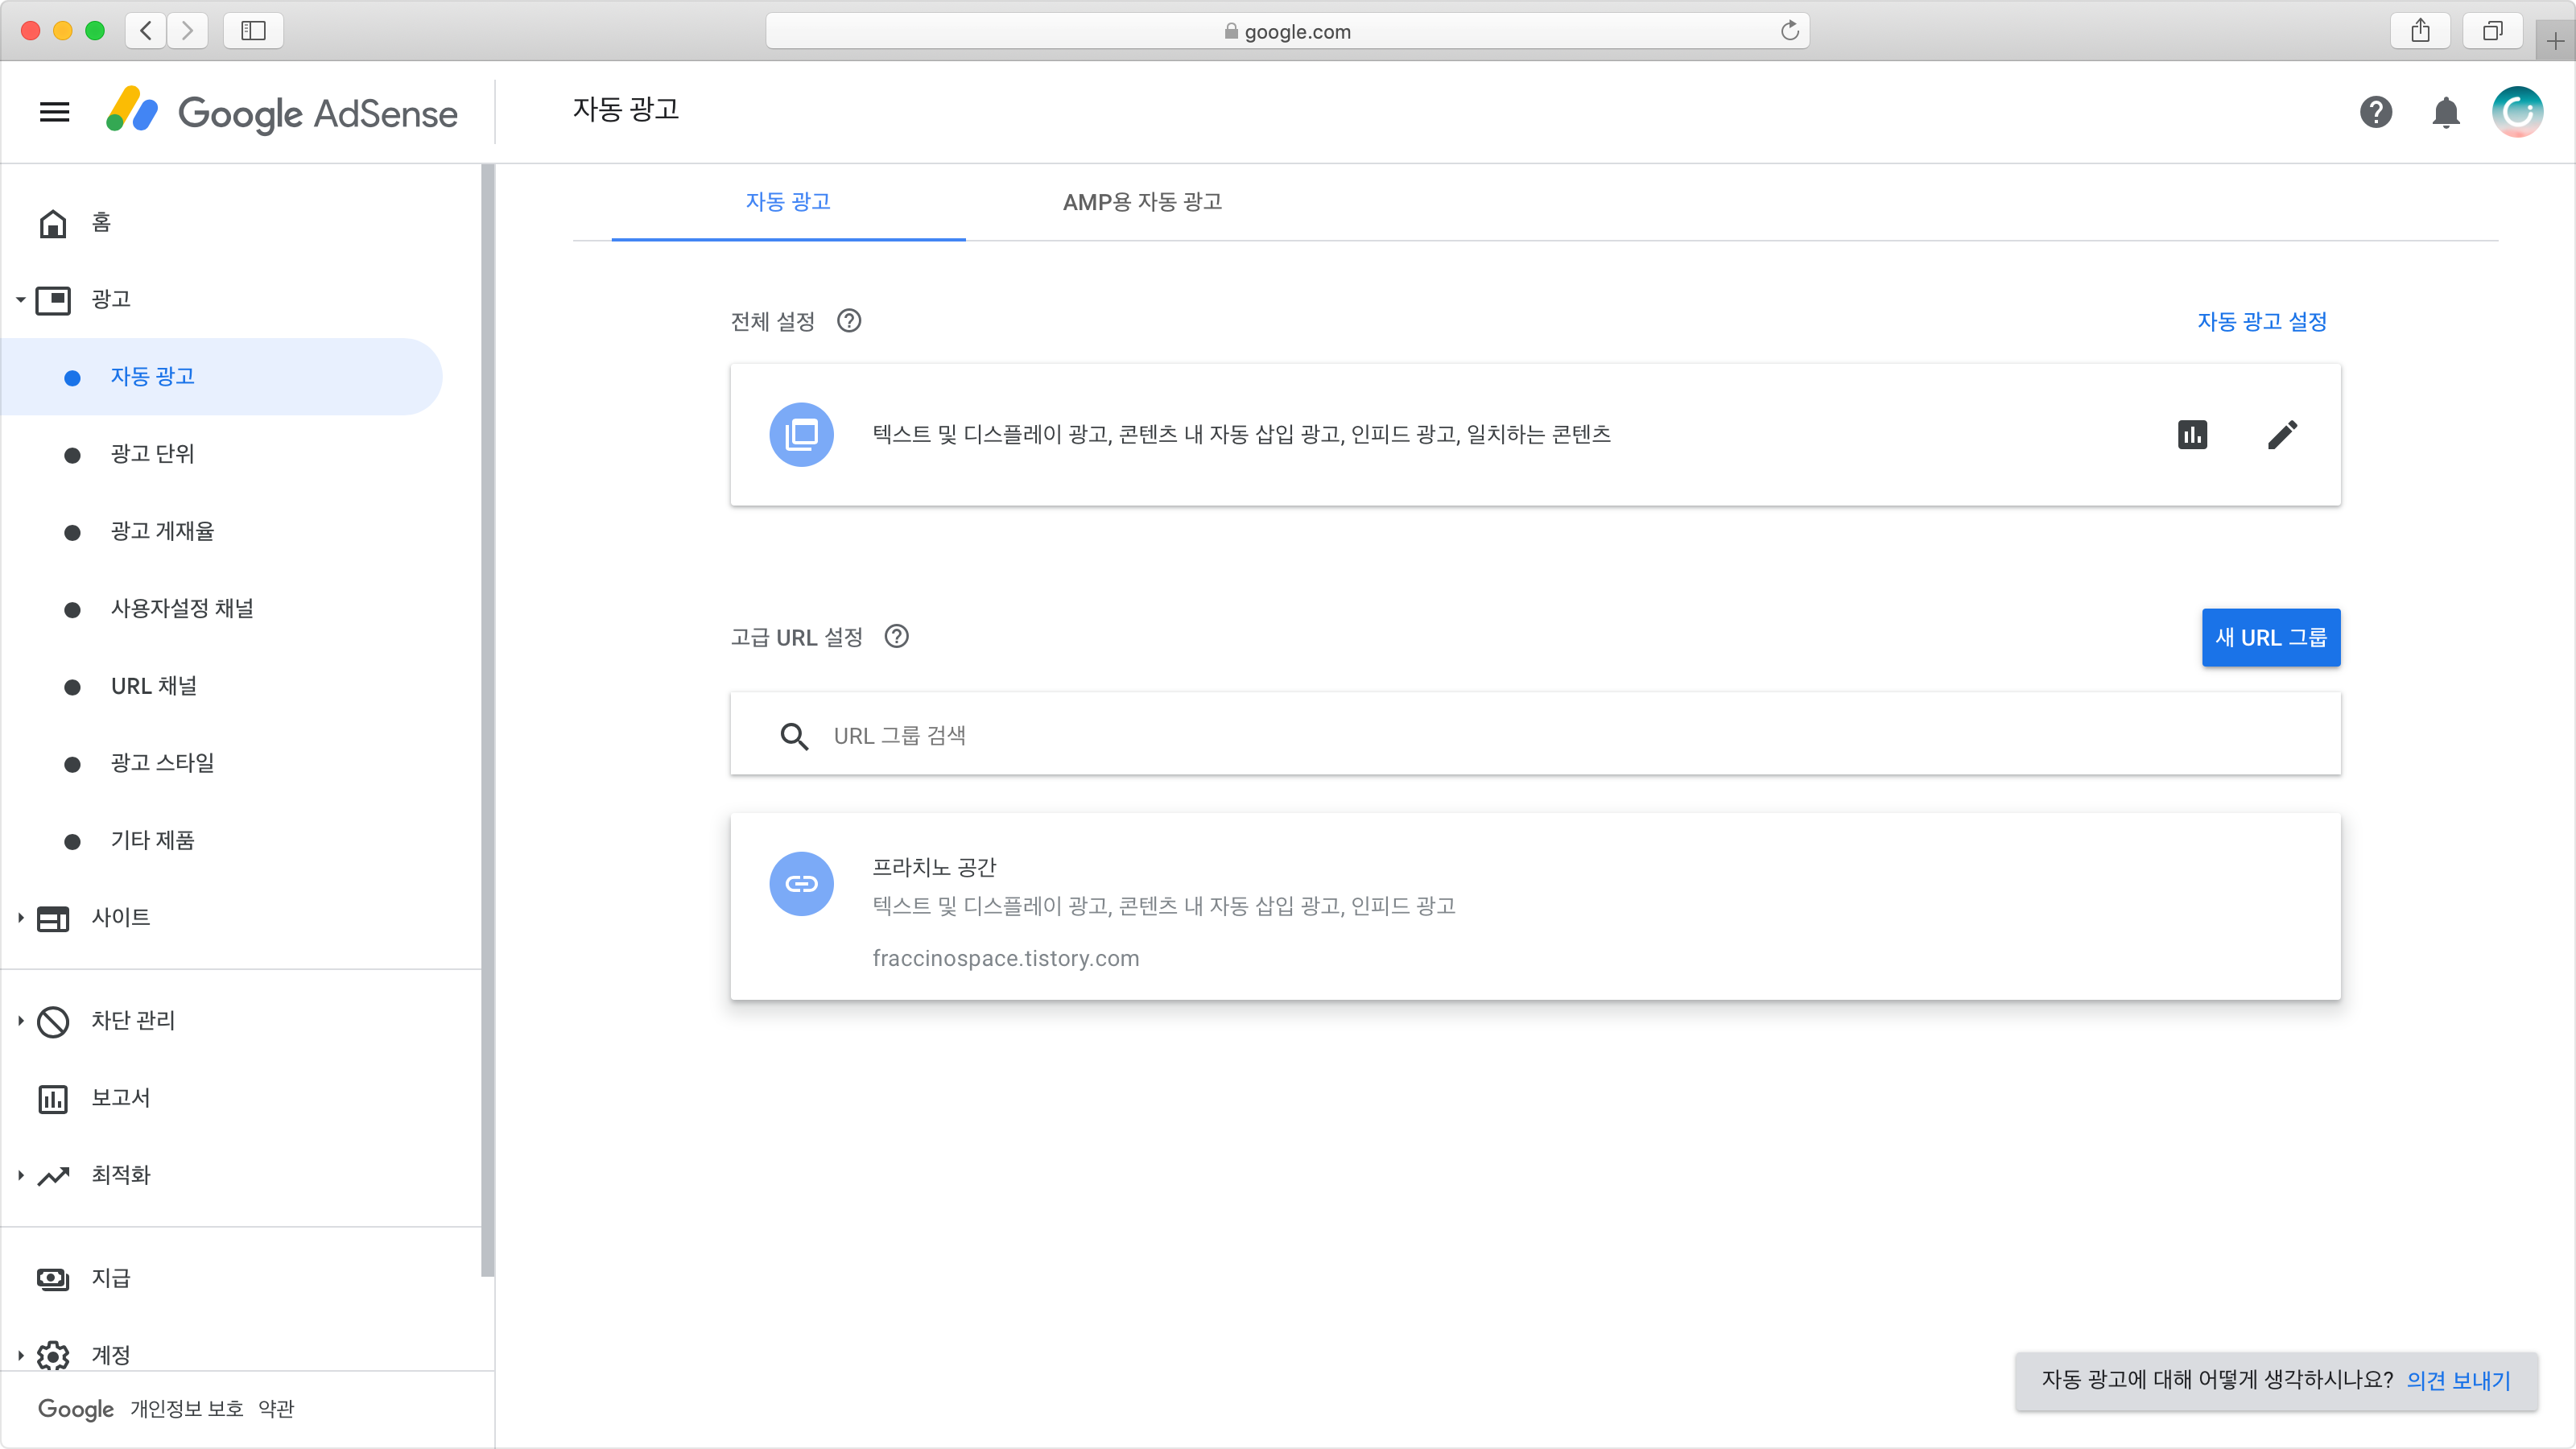The height and width of the screenshot is (1449, 2576).
Task: Focus the URL 그룹 검색 field
Action: click(1535, 734)
